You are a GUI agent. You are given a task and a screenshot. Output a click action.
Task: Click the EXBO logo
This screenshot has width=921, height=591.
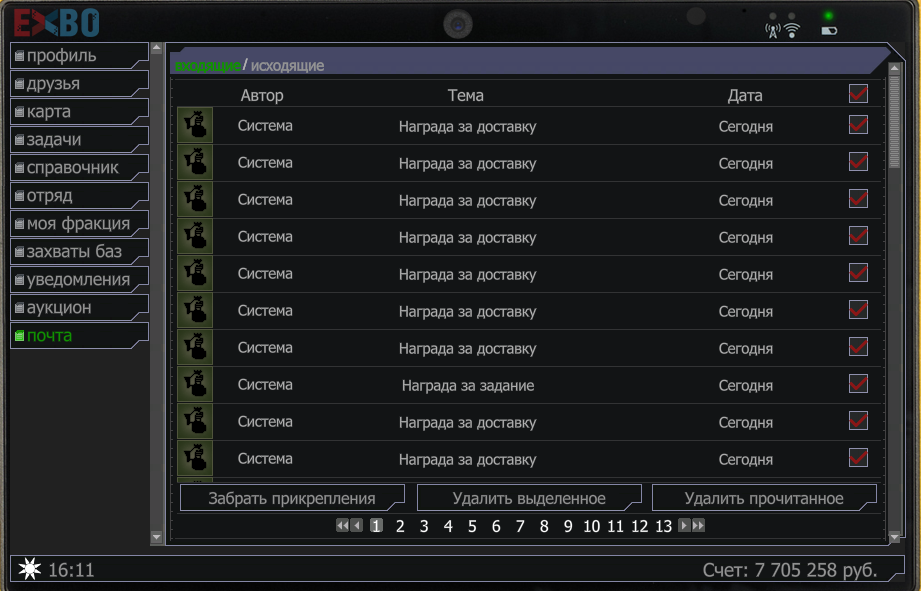(x=56, y=23)
